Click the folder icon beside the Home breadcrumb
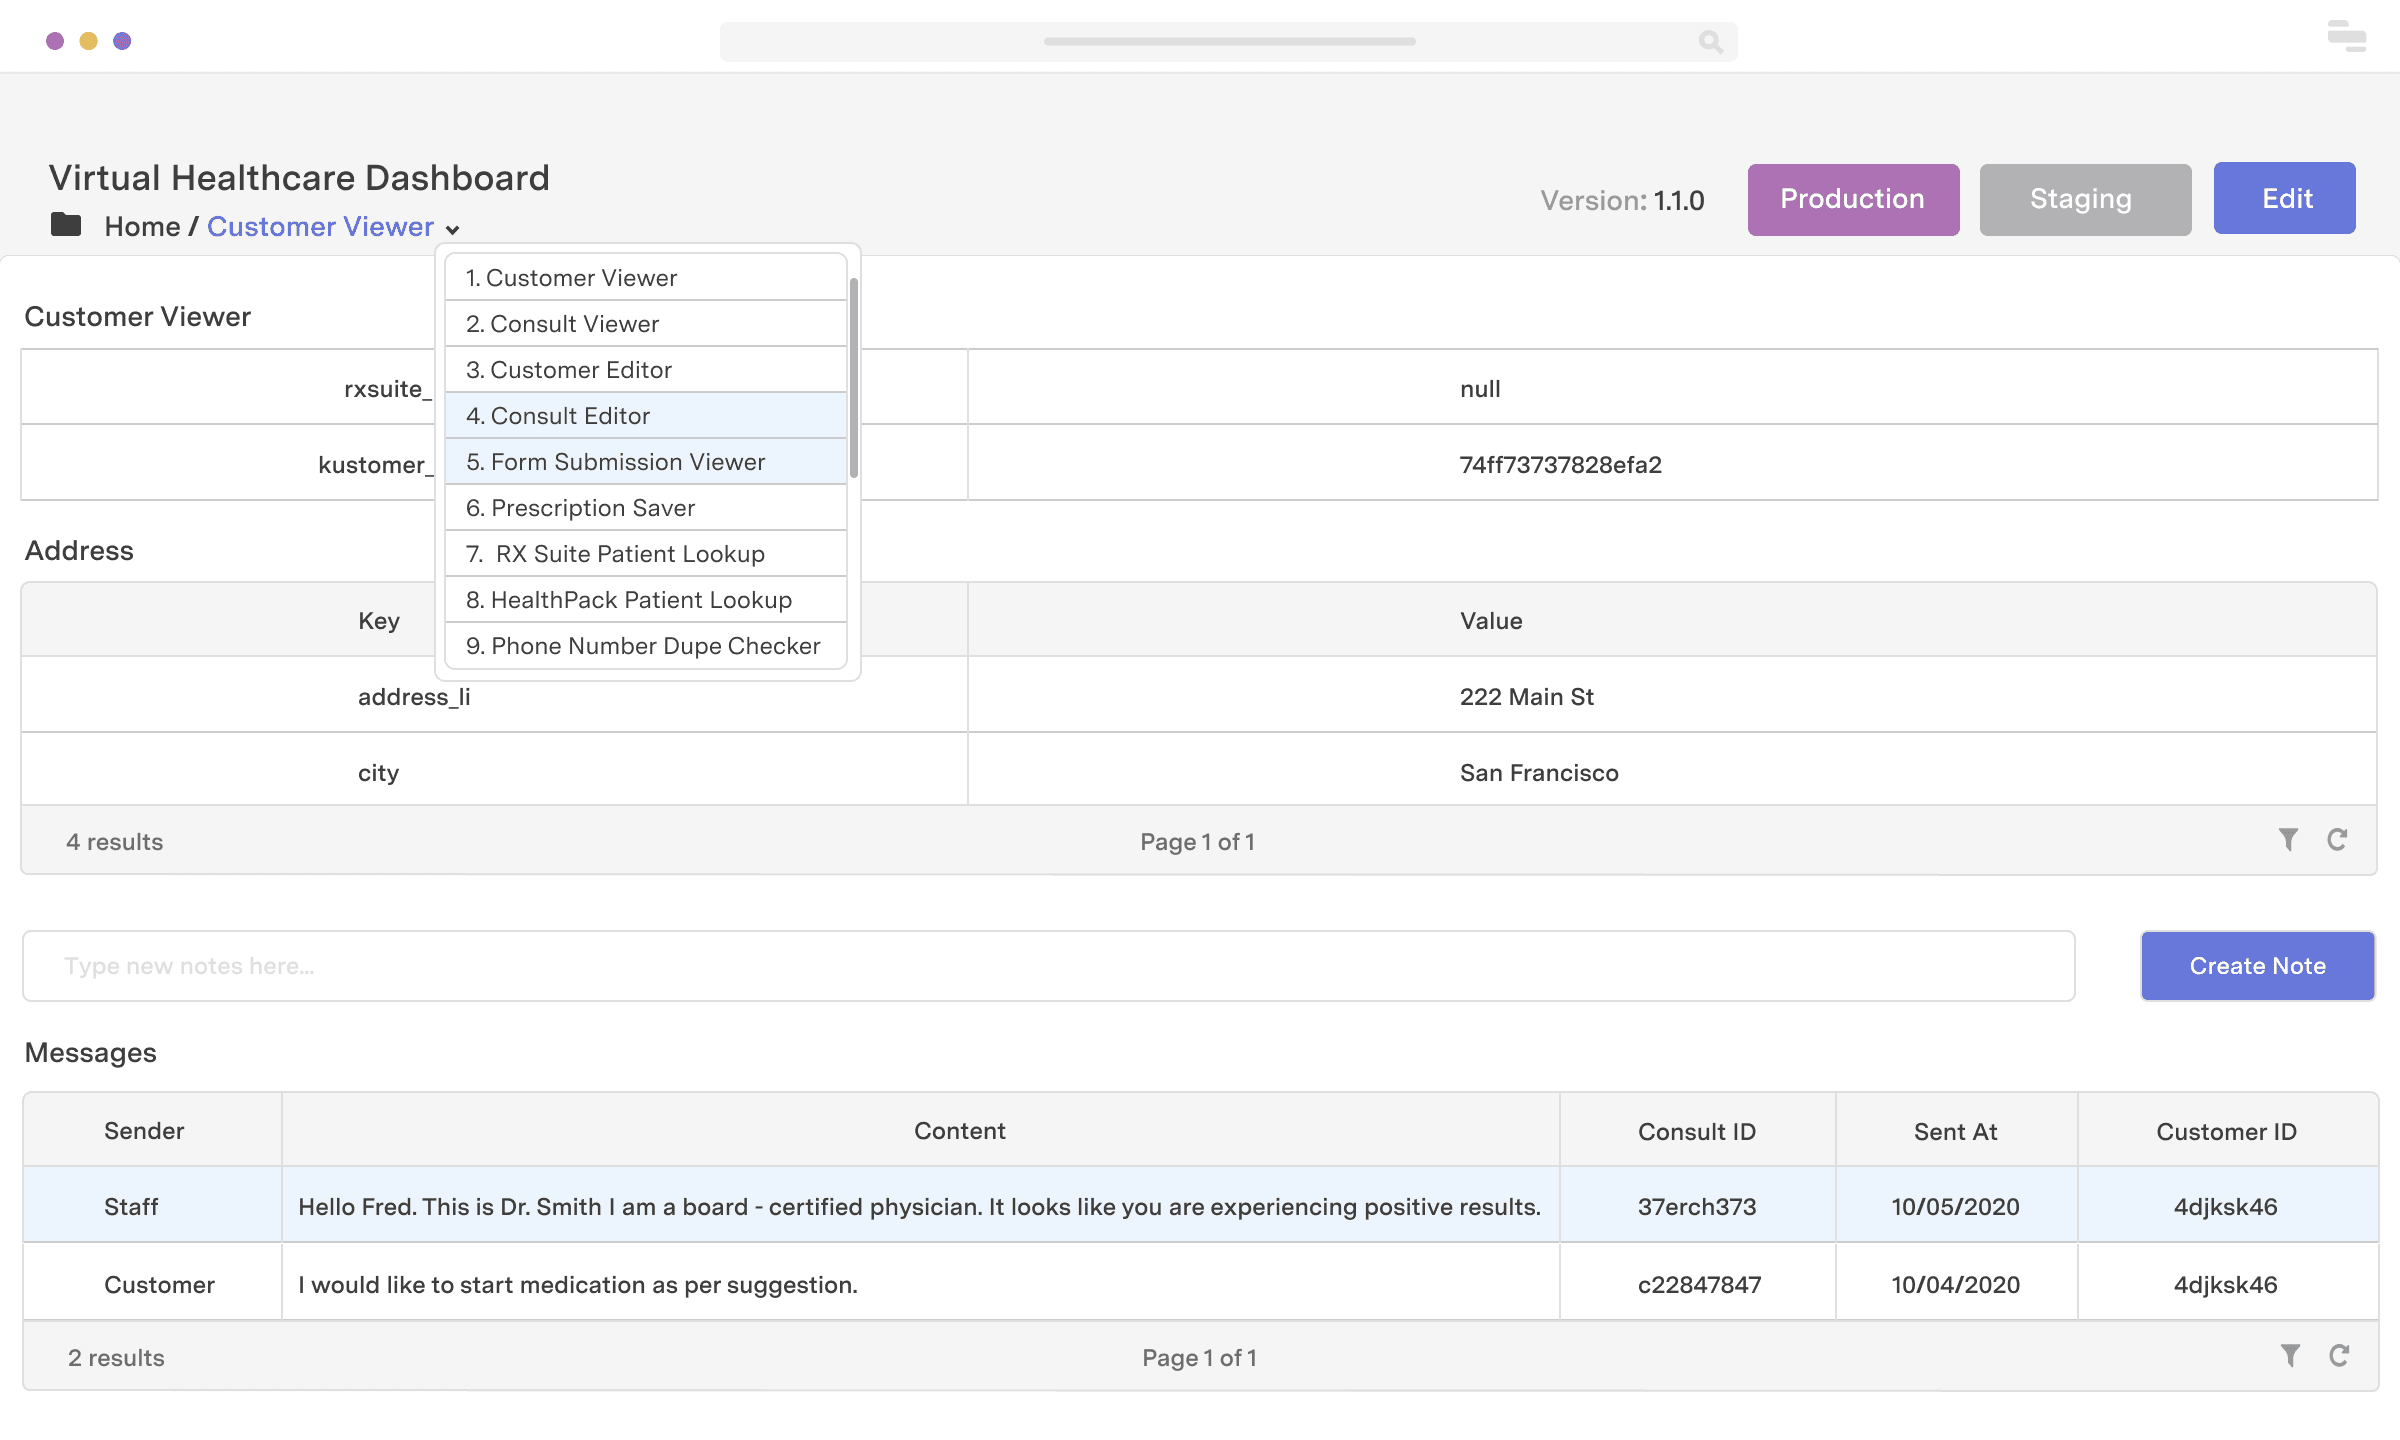 pyautogui.click(x=66, y=225)
